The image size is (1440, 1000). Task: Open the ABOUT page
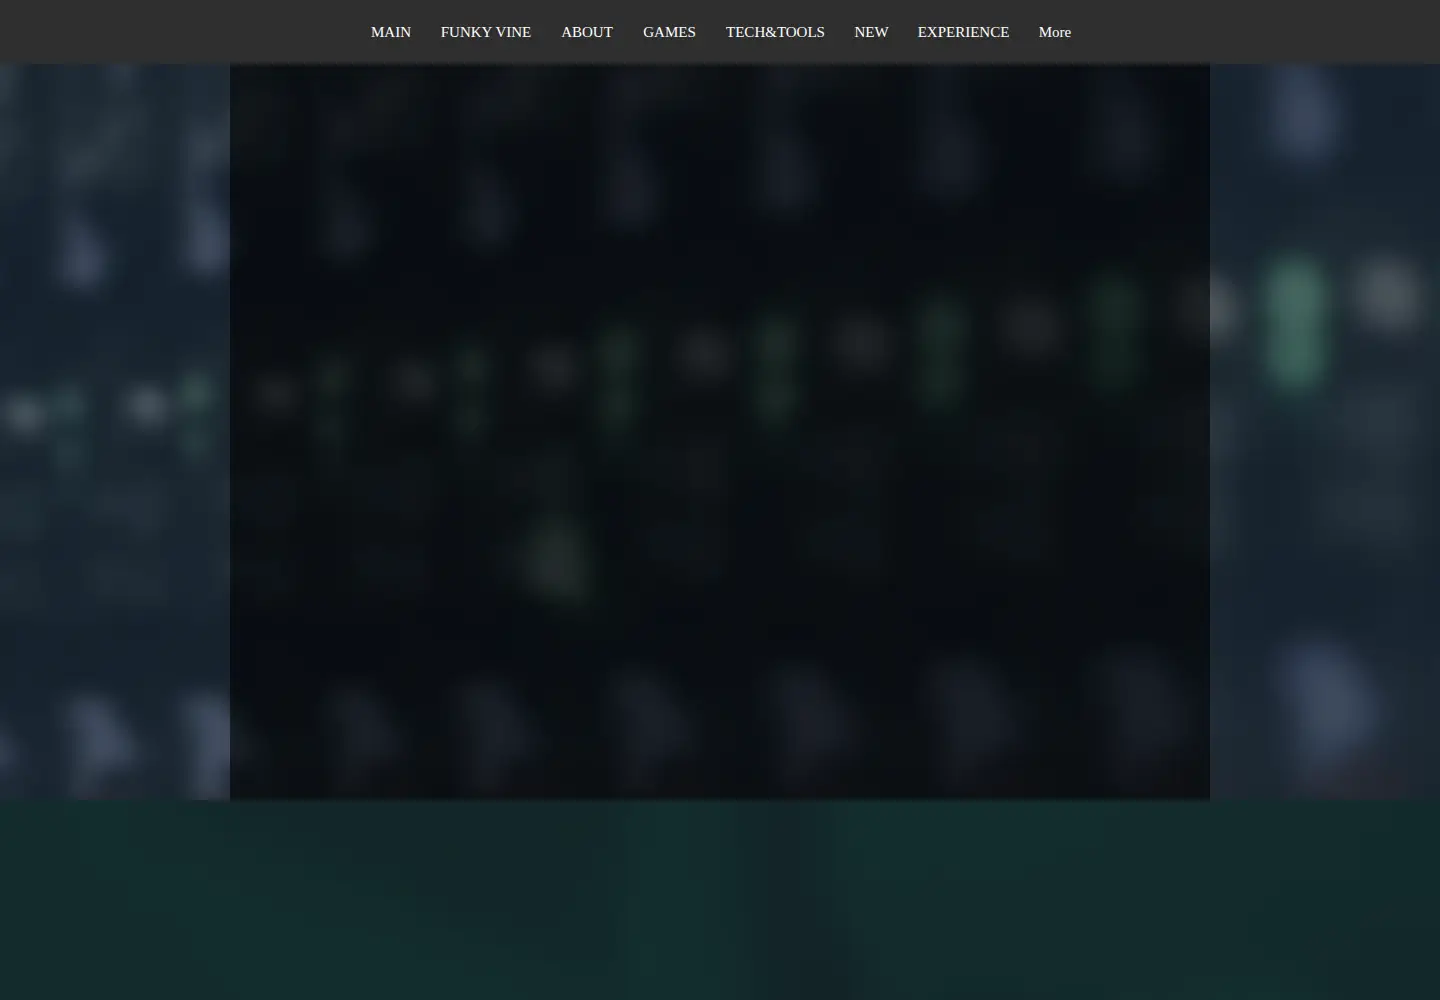(x=586, y=32)
